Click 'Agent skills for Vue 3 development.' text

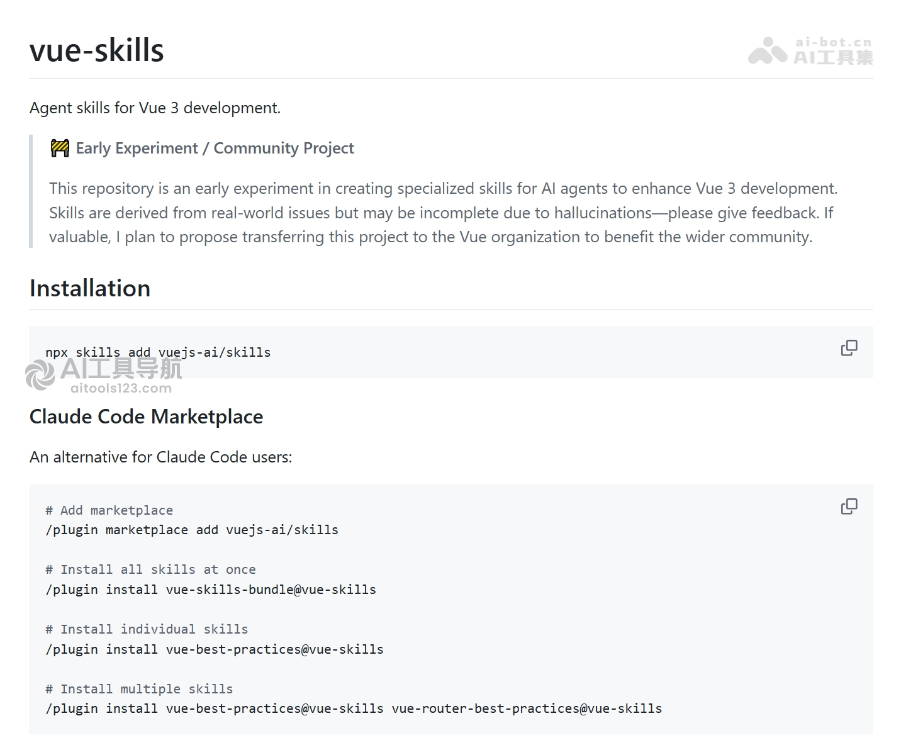(x=155, y=108)
